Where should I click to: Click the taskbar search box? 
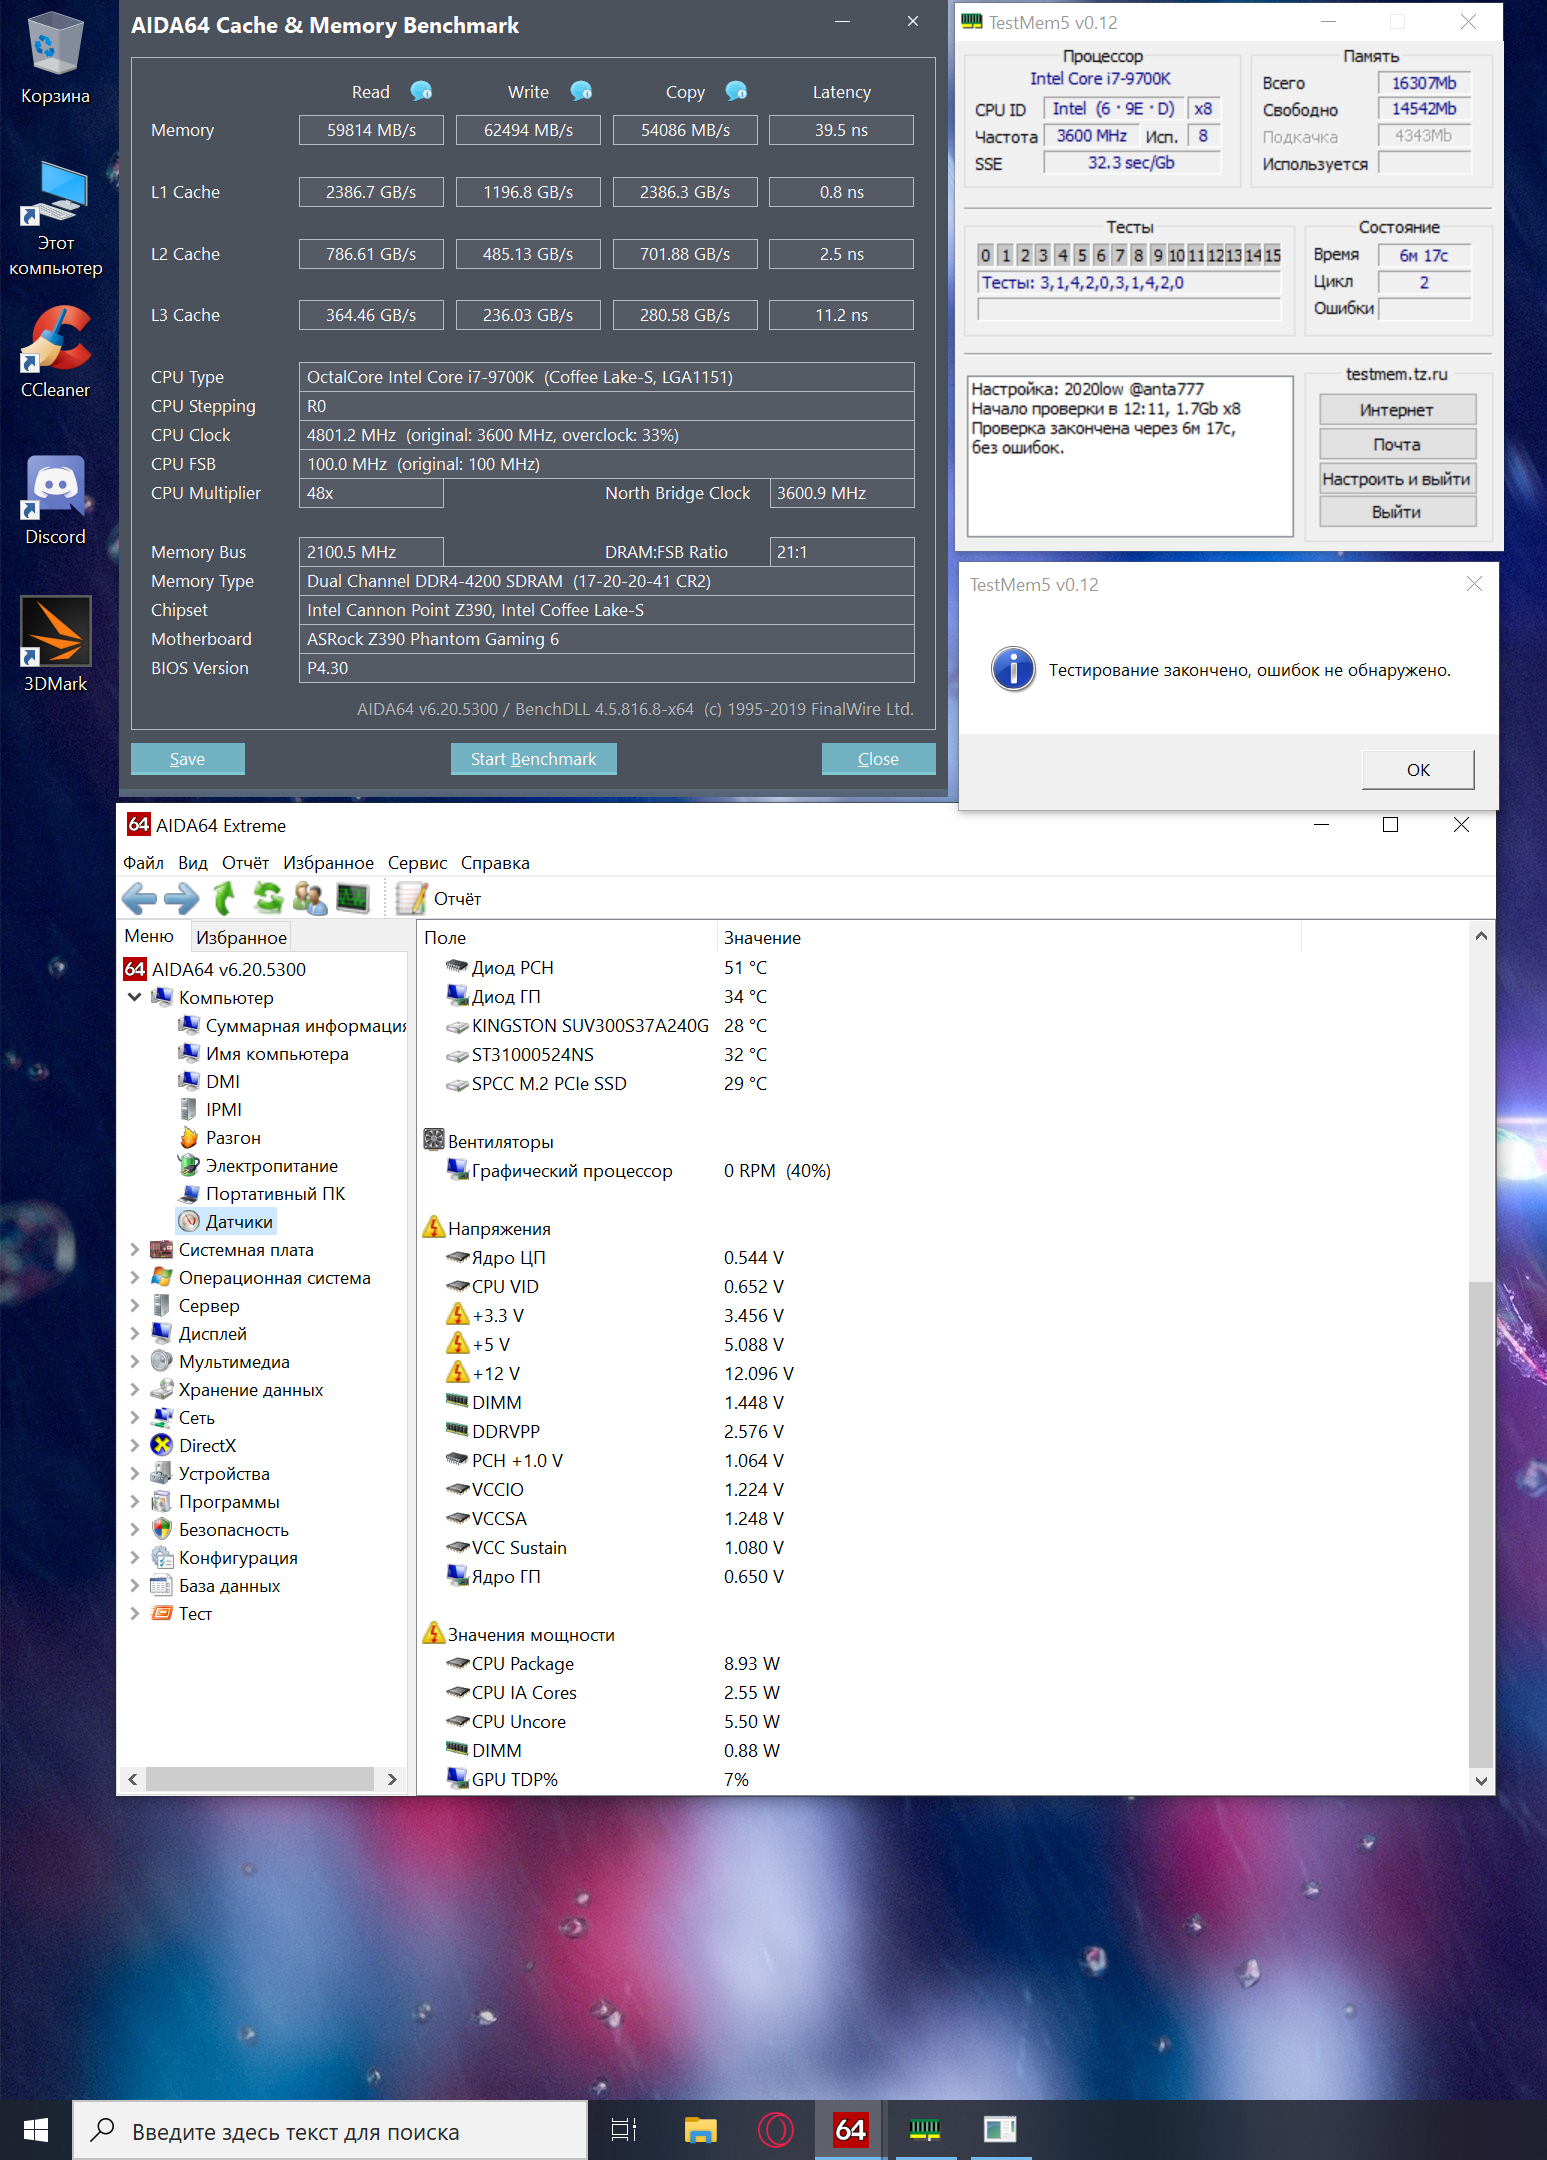[x=330, y=2131]
